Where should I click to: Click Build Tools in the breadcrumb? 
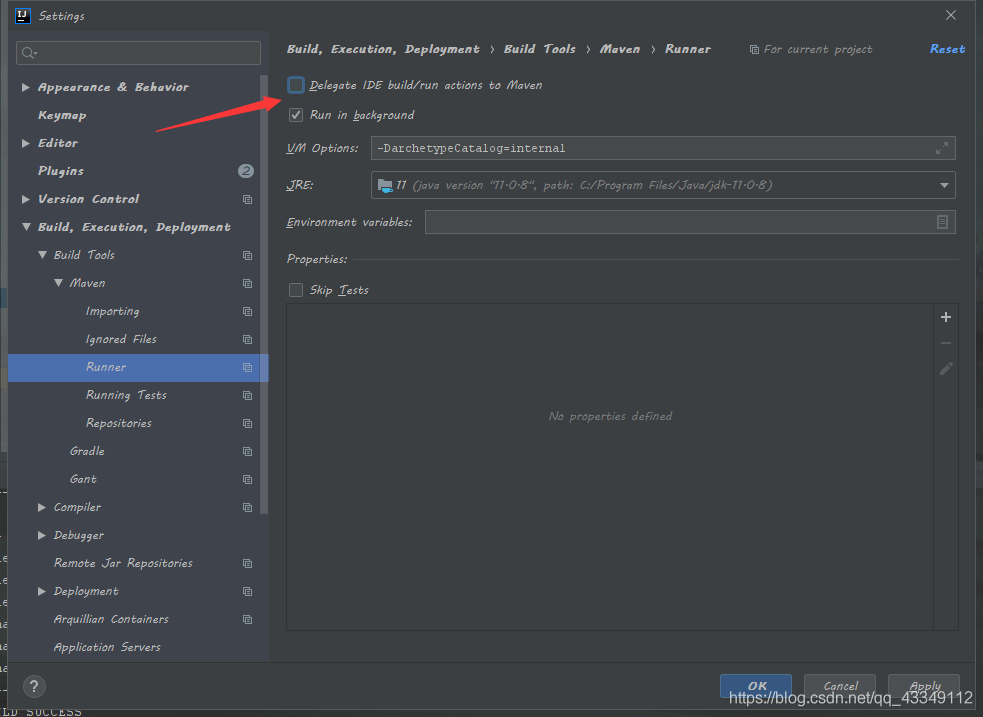point(540,49)
